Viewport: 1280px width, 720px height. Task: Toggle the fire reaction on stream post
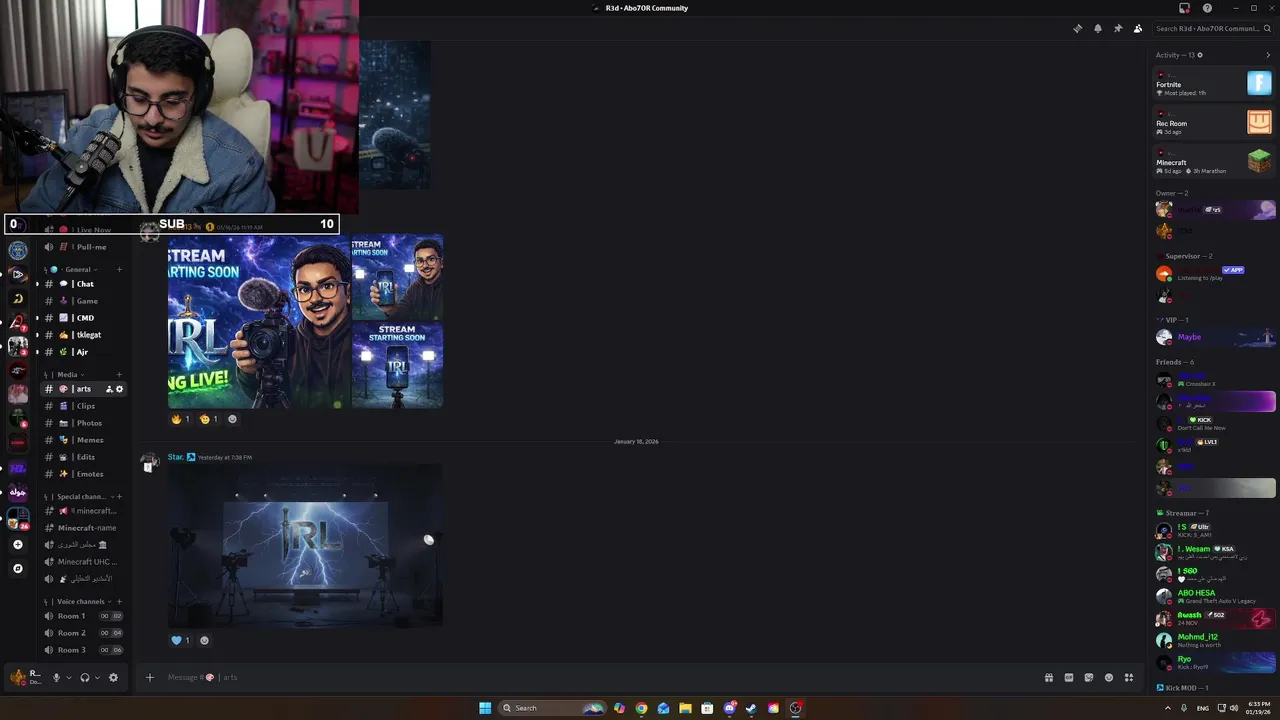pyautogui.click(x=180, y=419)
